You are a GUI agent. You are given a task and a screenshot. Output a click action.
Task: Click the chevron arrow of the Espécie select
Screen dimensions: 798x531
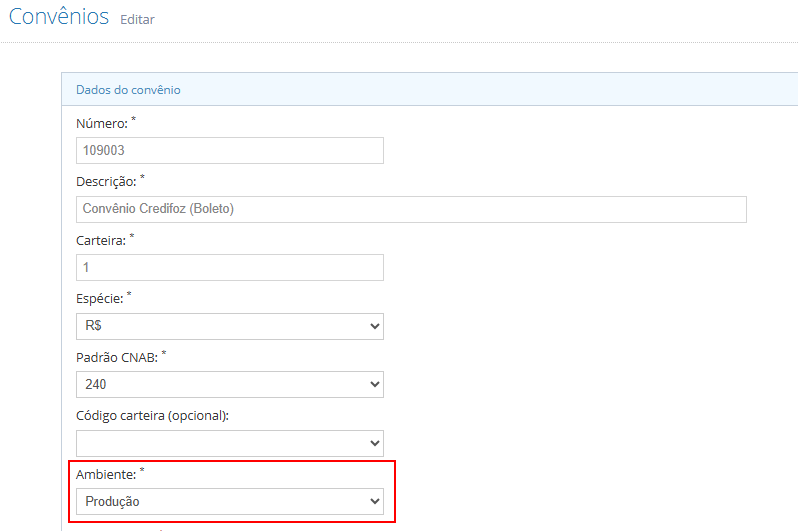(x=375, y=326)
